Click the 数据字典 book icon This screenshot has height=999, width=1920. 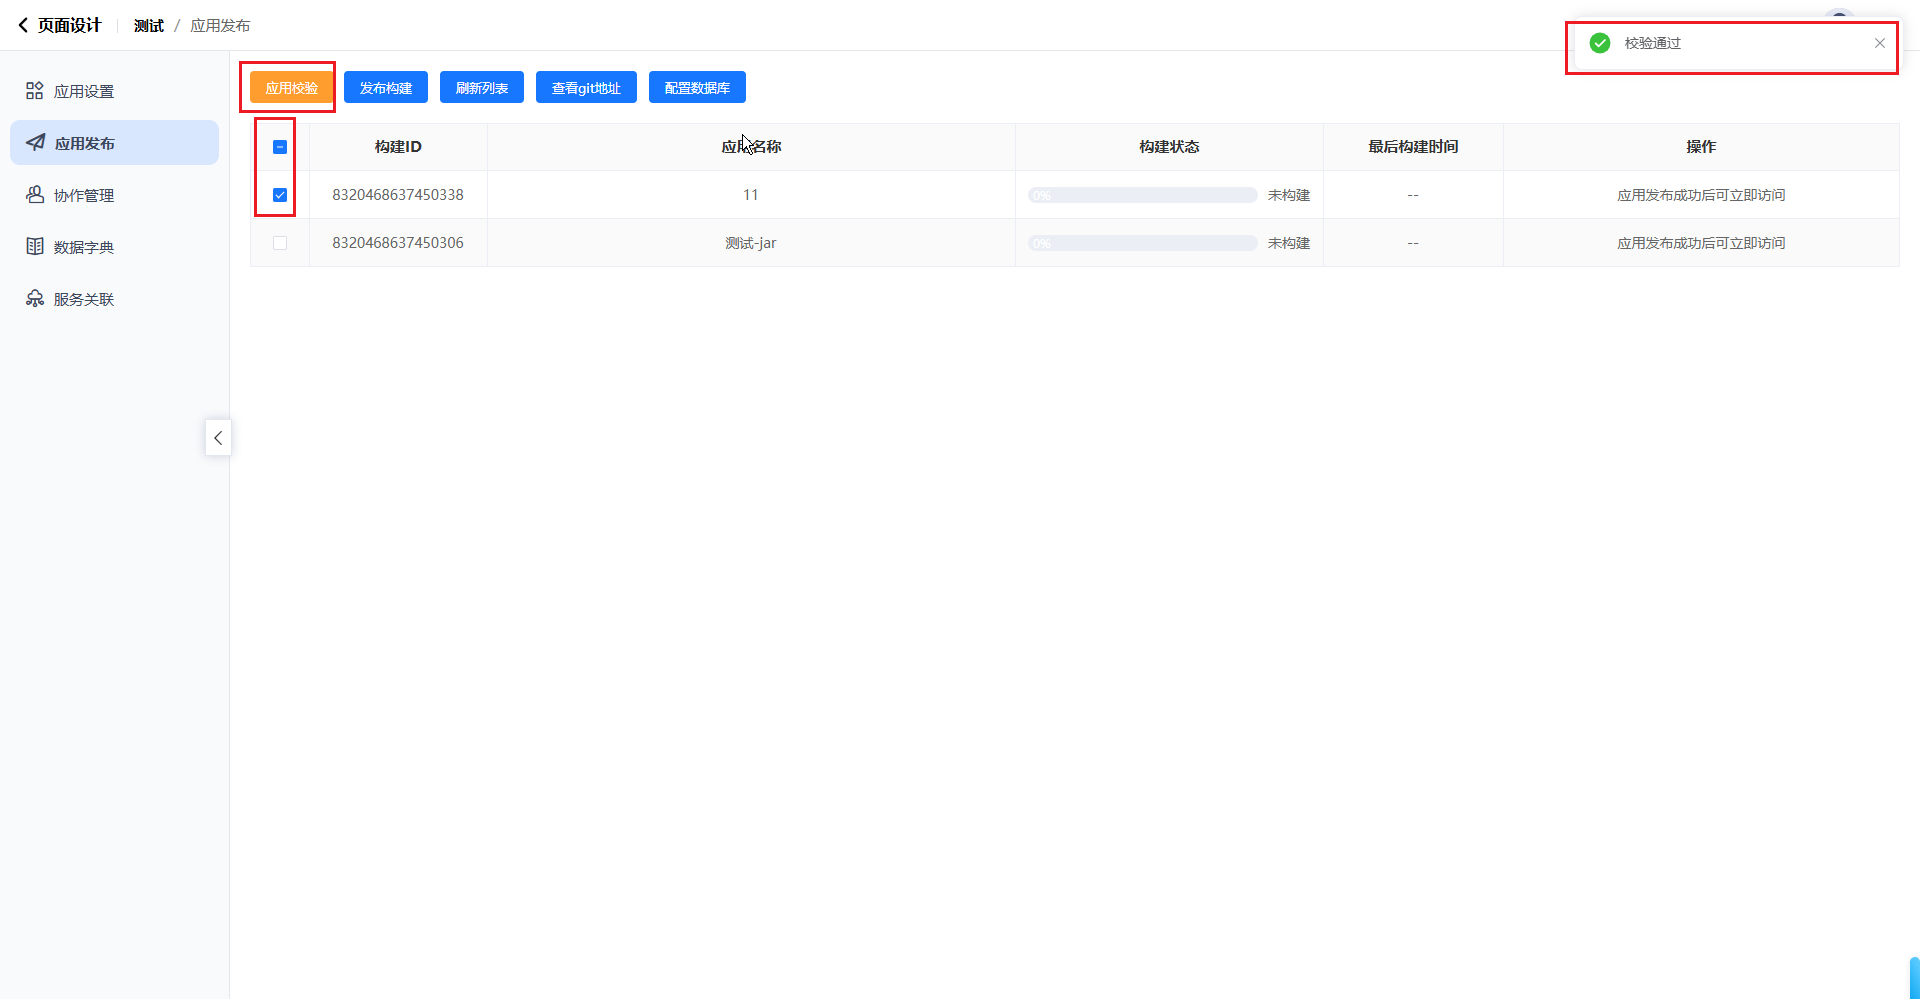(35, 247)
